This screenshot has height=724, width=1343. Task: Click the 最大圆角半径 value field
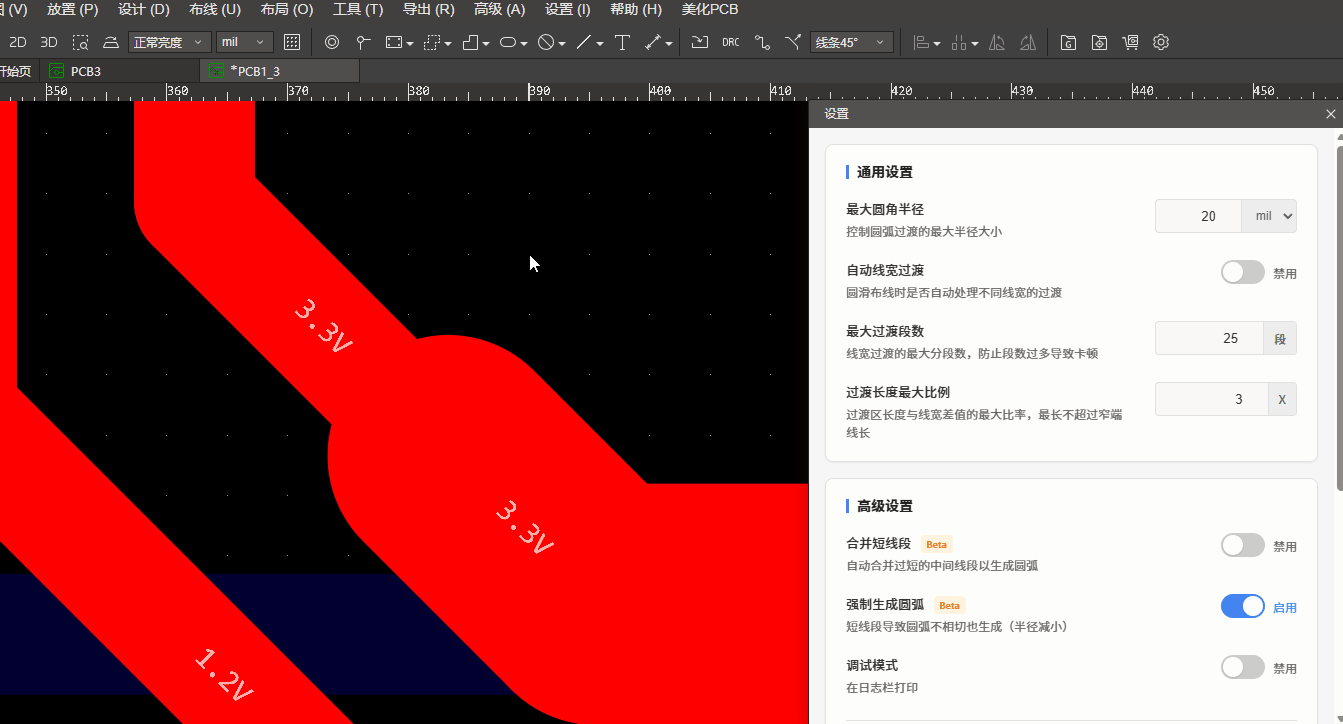1198,216
